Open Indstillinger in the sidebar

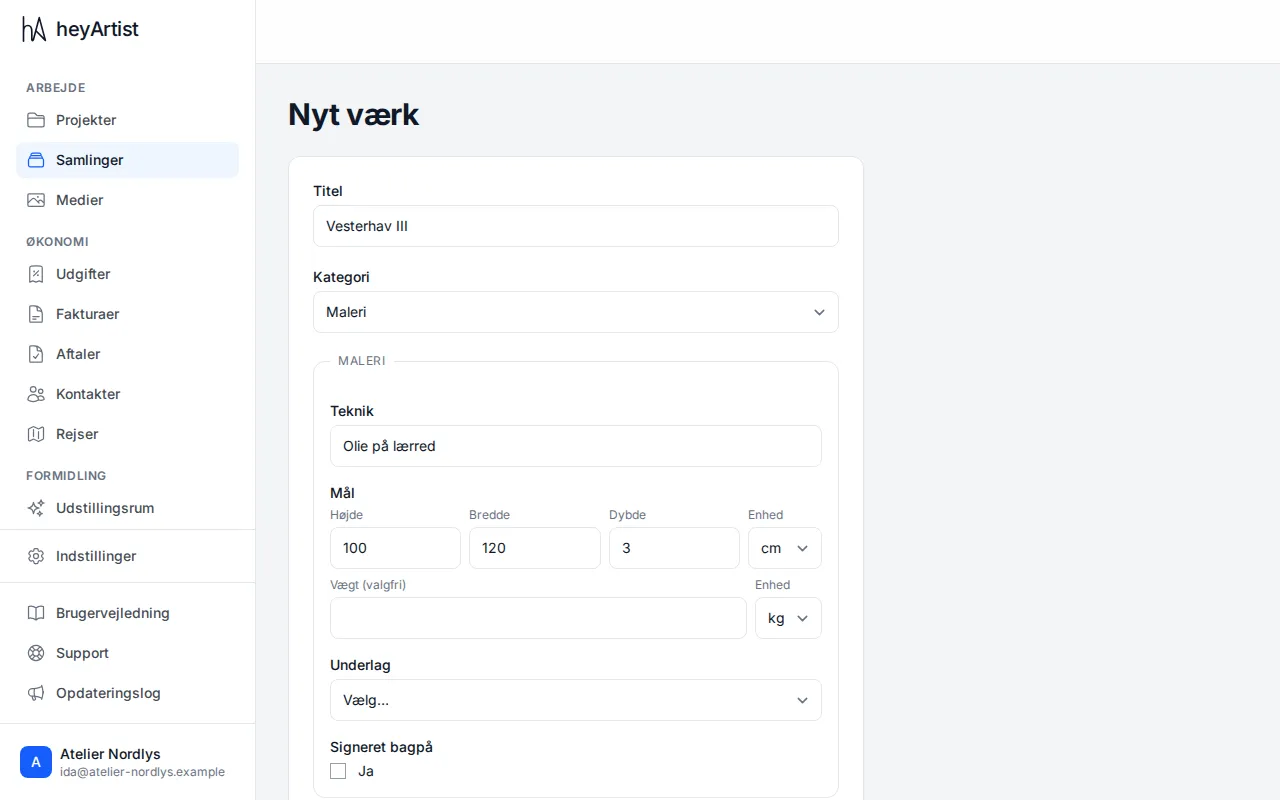(127, 556)
